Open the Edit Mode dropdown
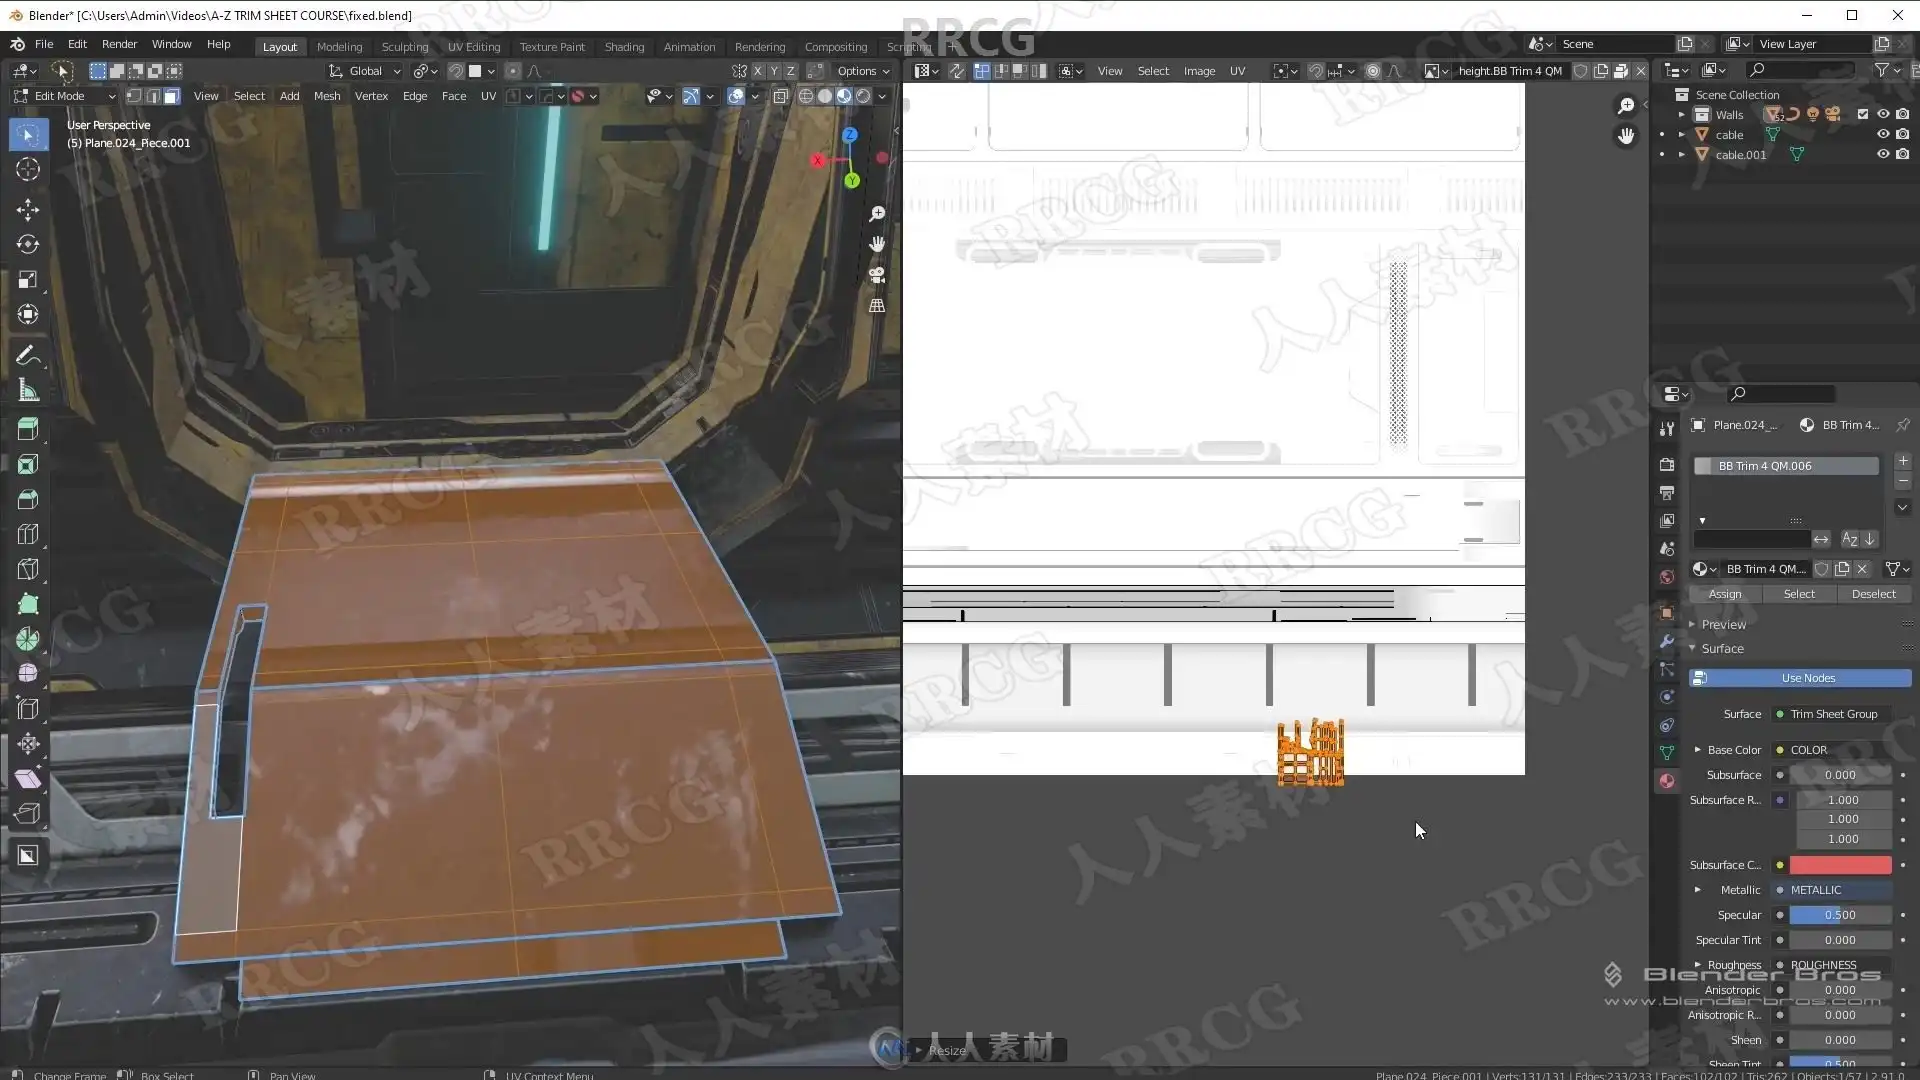The height and width of the screenshot is (1080, 1920). click(64, 96)
